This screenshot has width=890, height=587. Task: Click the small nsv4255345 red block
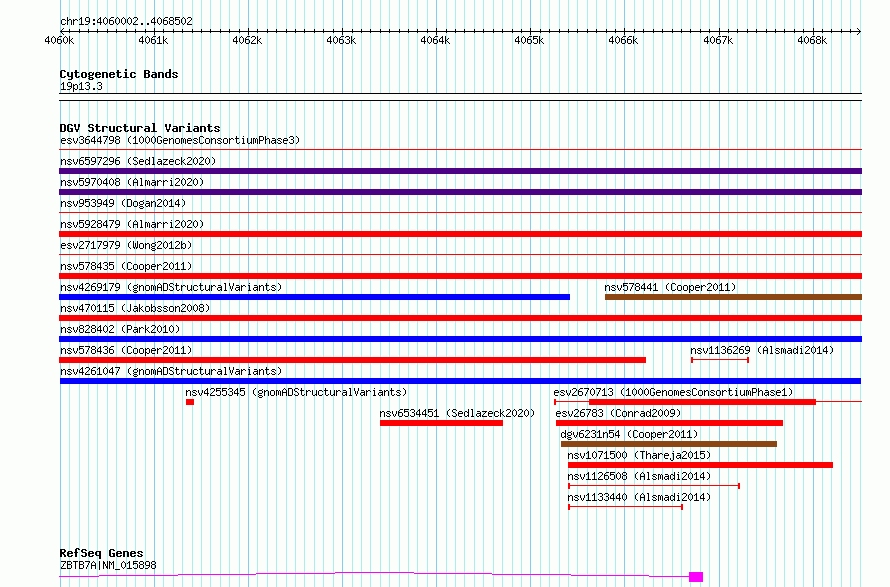tap(190, 402)
